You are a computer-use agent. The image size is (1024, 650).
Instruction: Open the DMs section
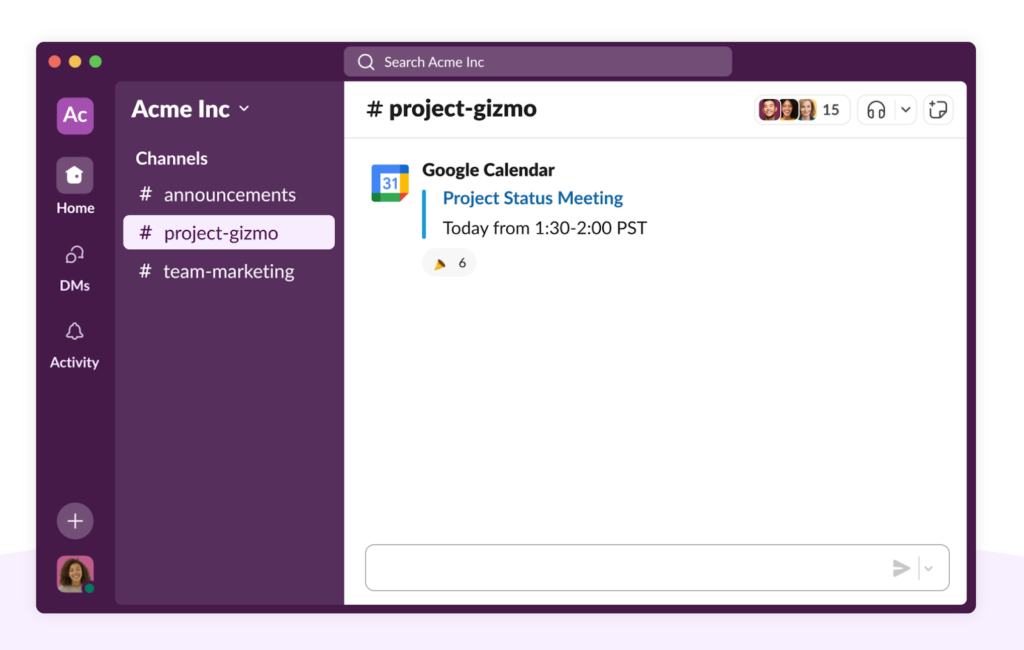pyautogui.click(x=74, y=268)
